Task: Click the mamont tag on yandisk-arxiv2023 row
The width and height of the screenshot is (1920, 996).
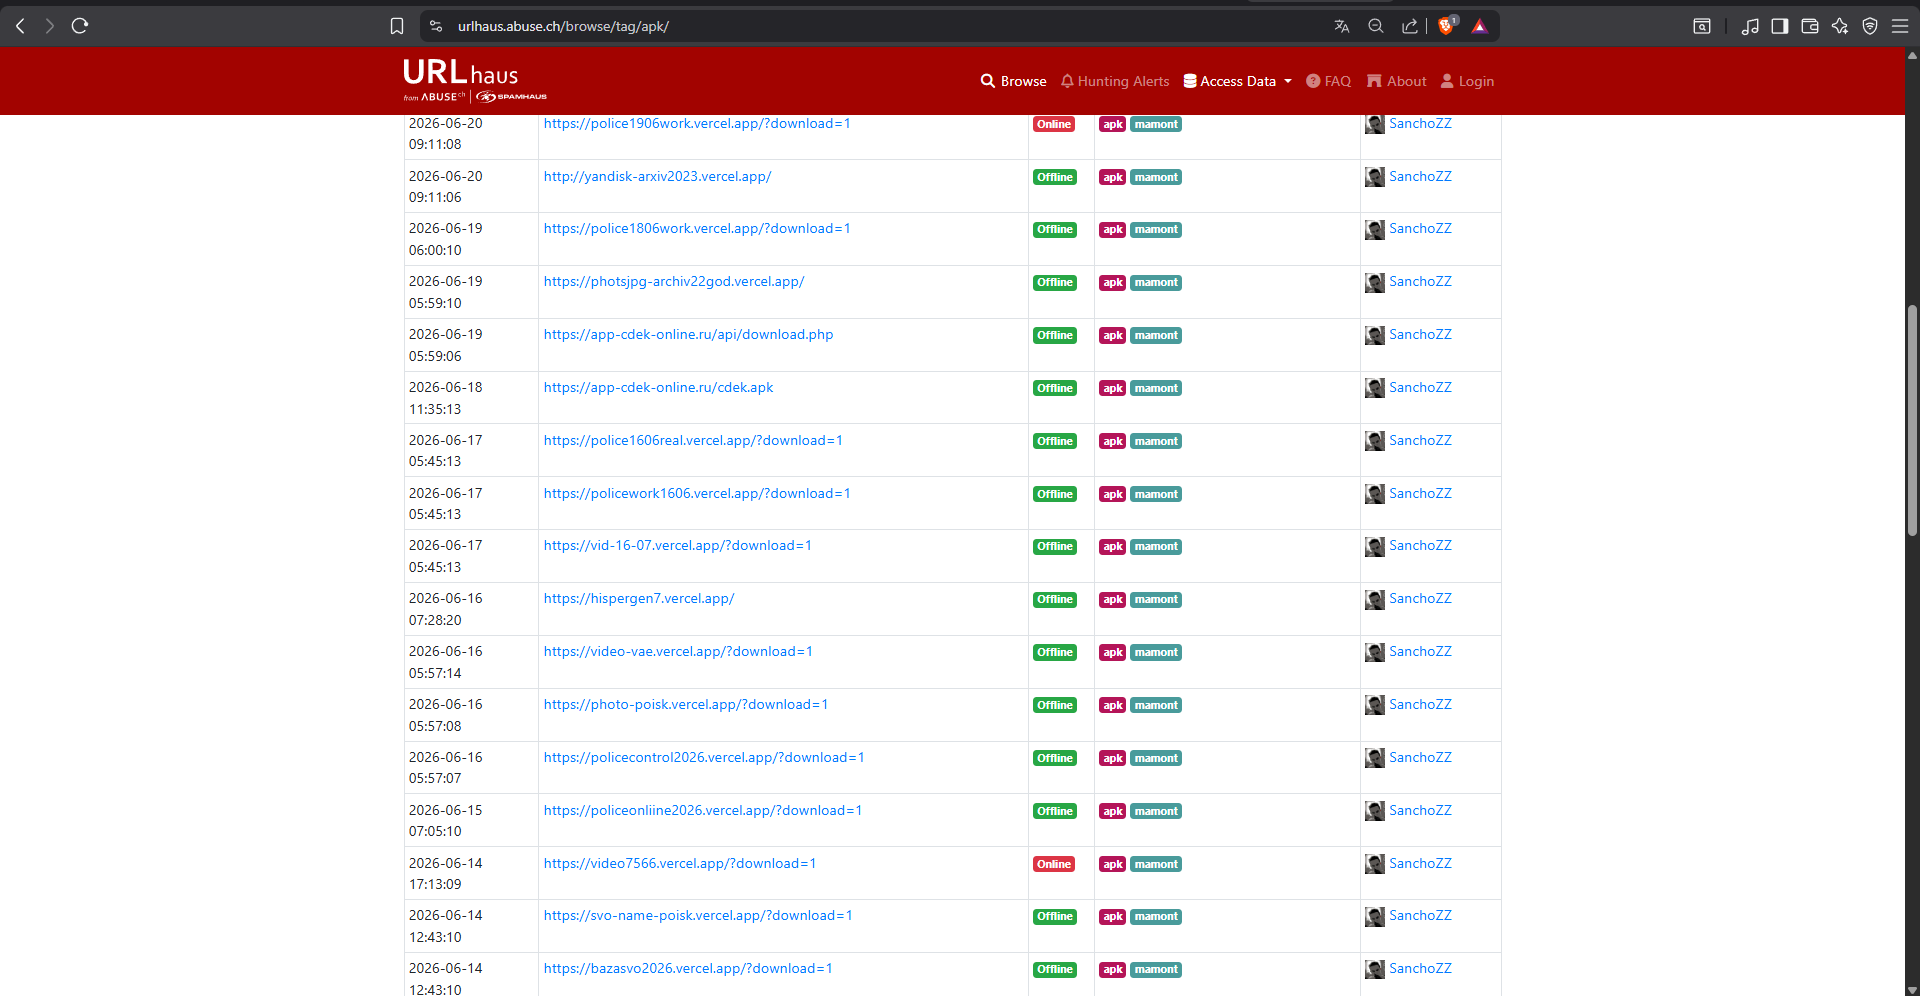Action: 1156,177
